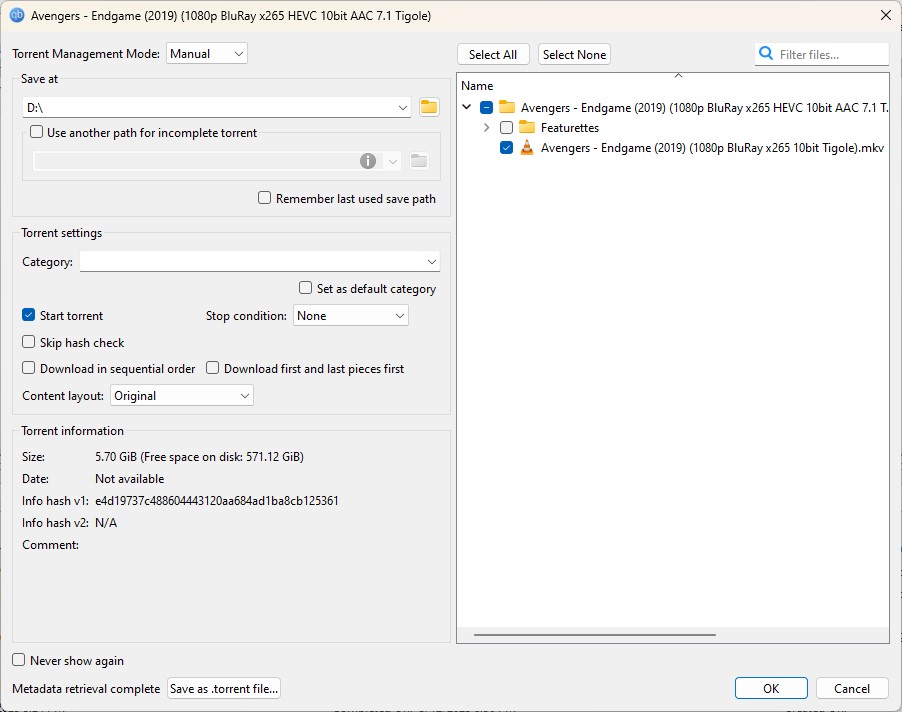This screenshot has height=712, width=902.
Task: Select the root Avengers folder name
Action: pyautogui.click(x=704, y=108)
